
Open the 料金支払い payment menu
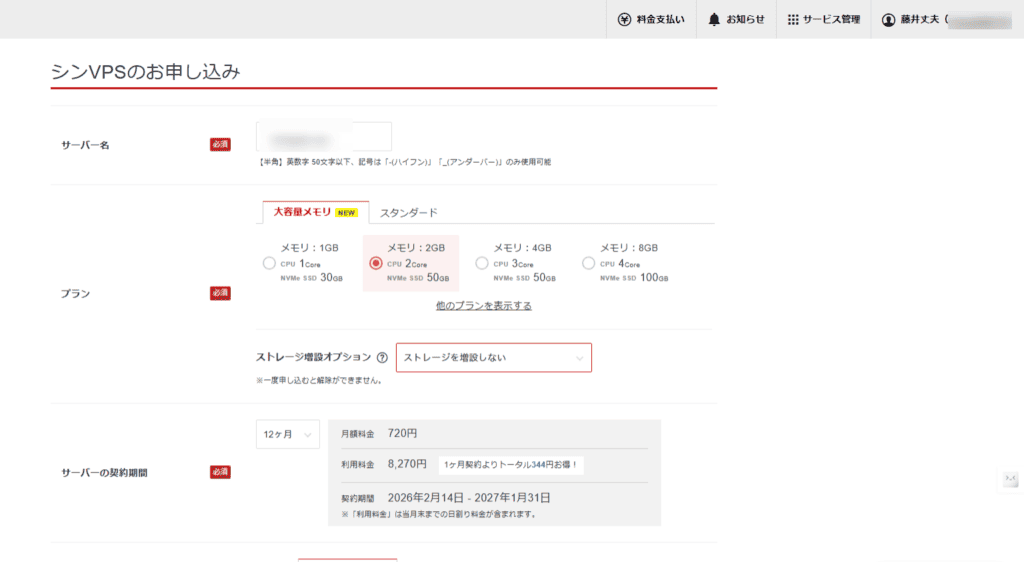(x=651, y=20)
